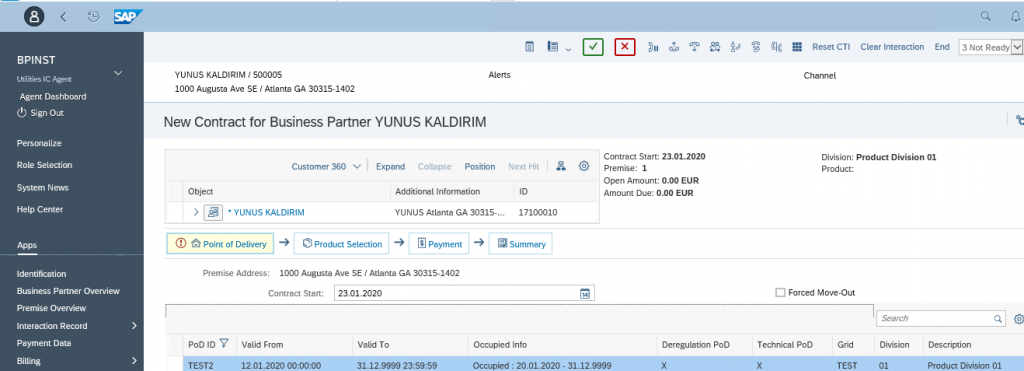Open Agent Dashboard
The image size is (1024, 371).
click(53, 97)
